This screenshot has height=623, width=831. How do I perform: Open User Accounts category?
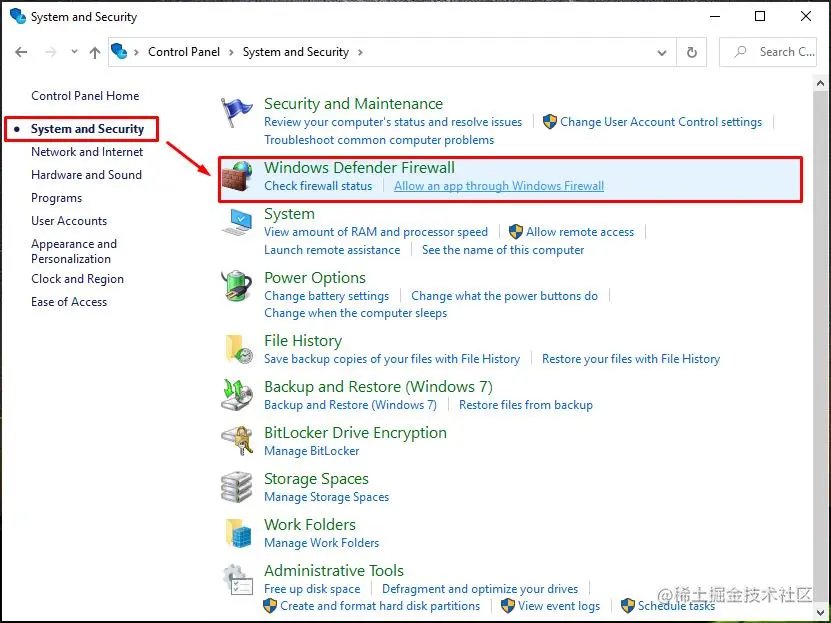click(69, 221)
